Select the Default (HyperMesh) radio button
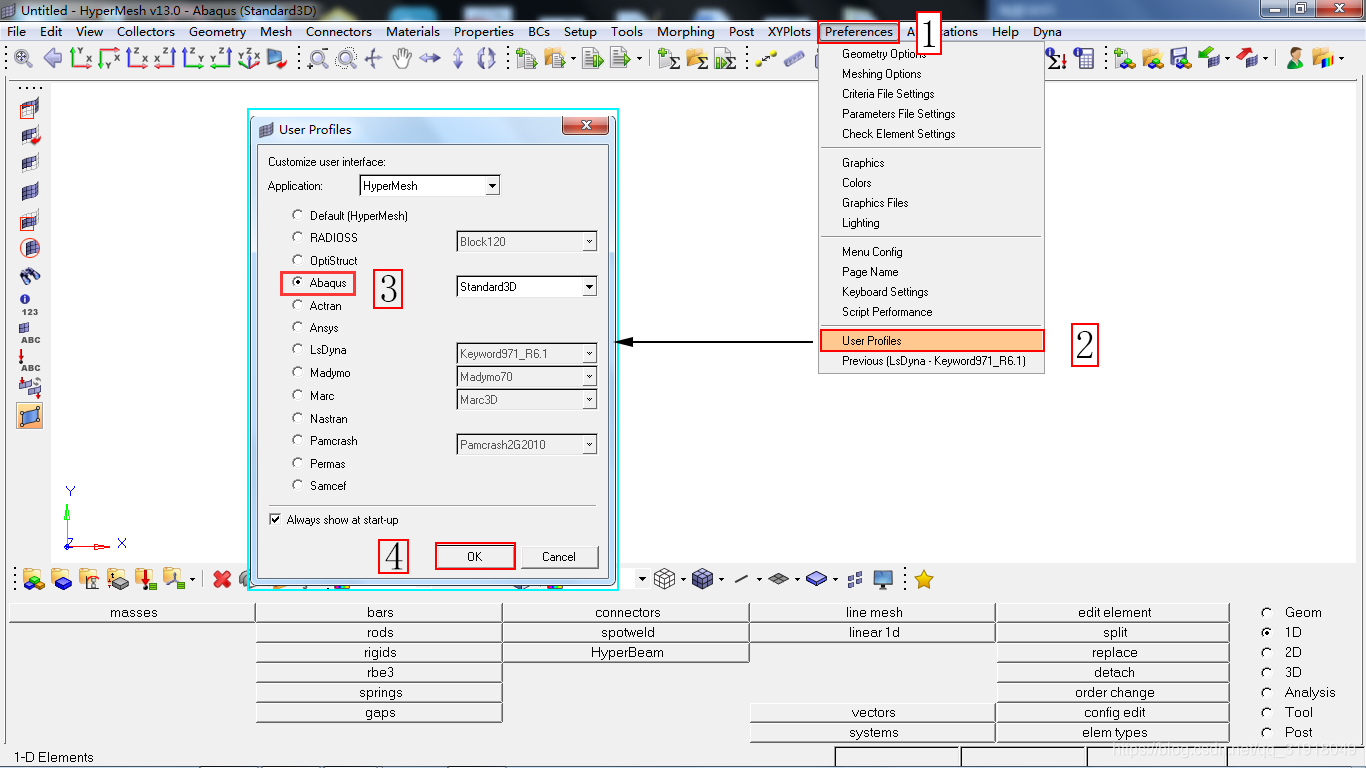Screen dimensions: 1366x768 (x=298, y=215)
